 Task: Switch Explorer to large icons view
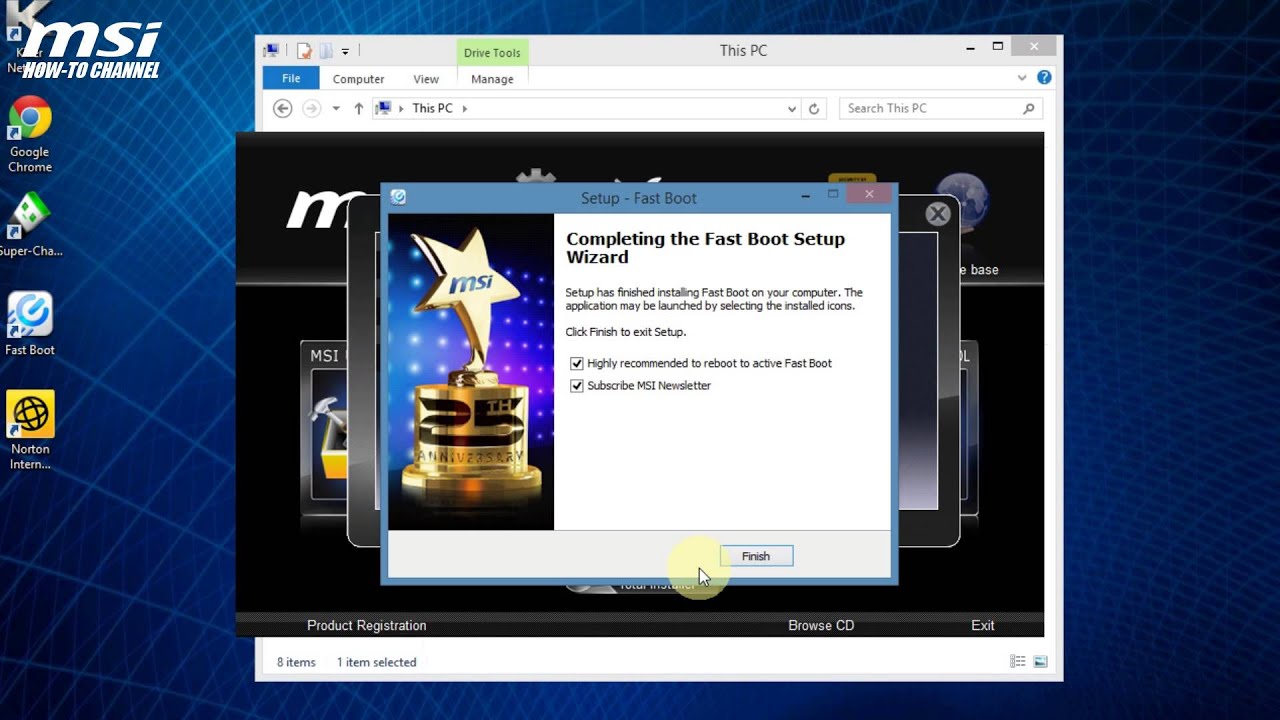(x=1040, y=662)
